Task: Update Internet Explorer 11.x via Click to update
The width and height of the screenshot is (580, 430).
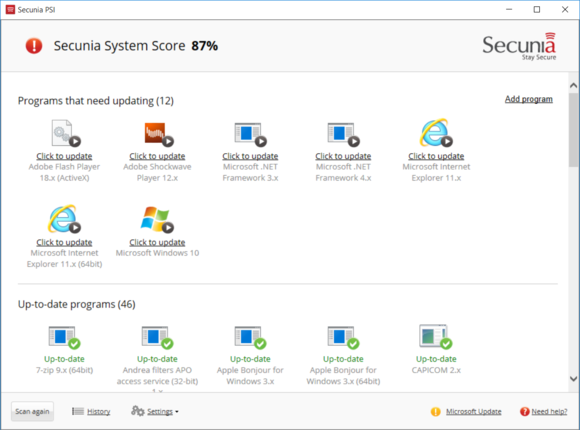Action: (436, 156)
